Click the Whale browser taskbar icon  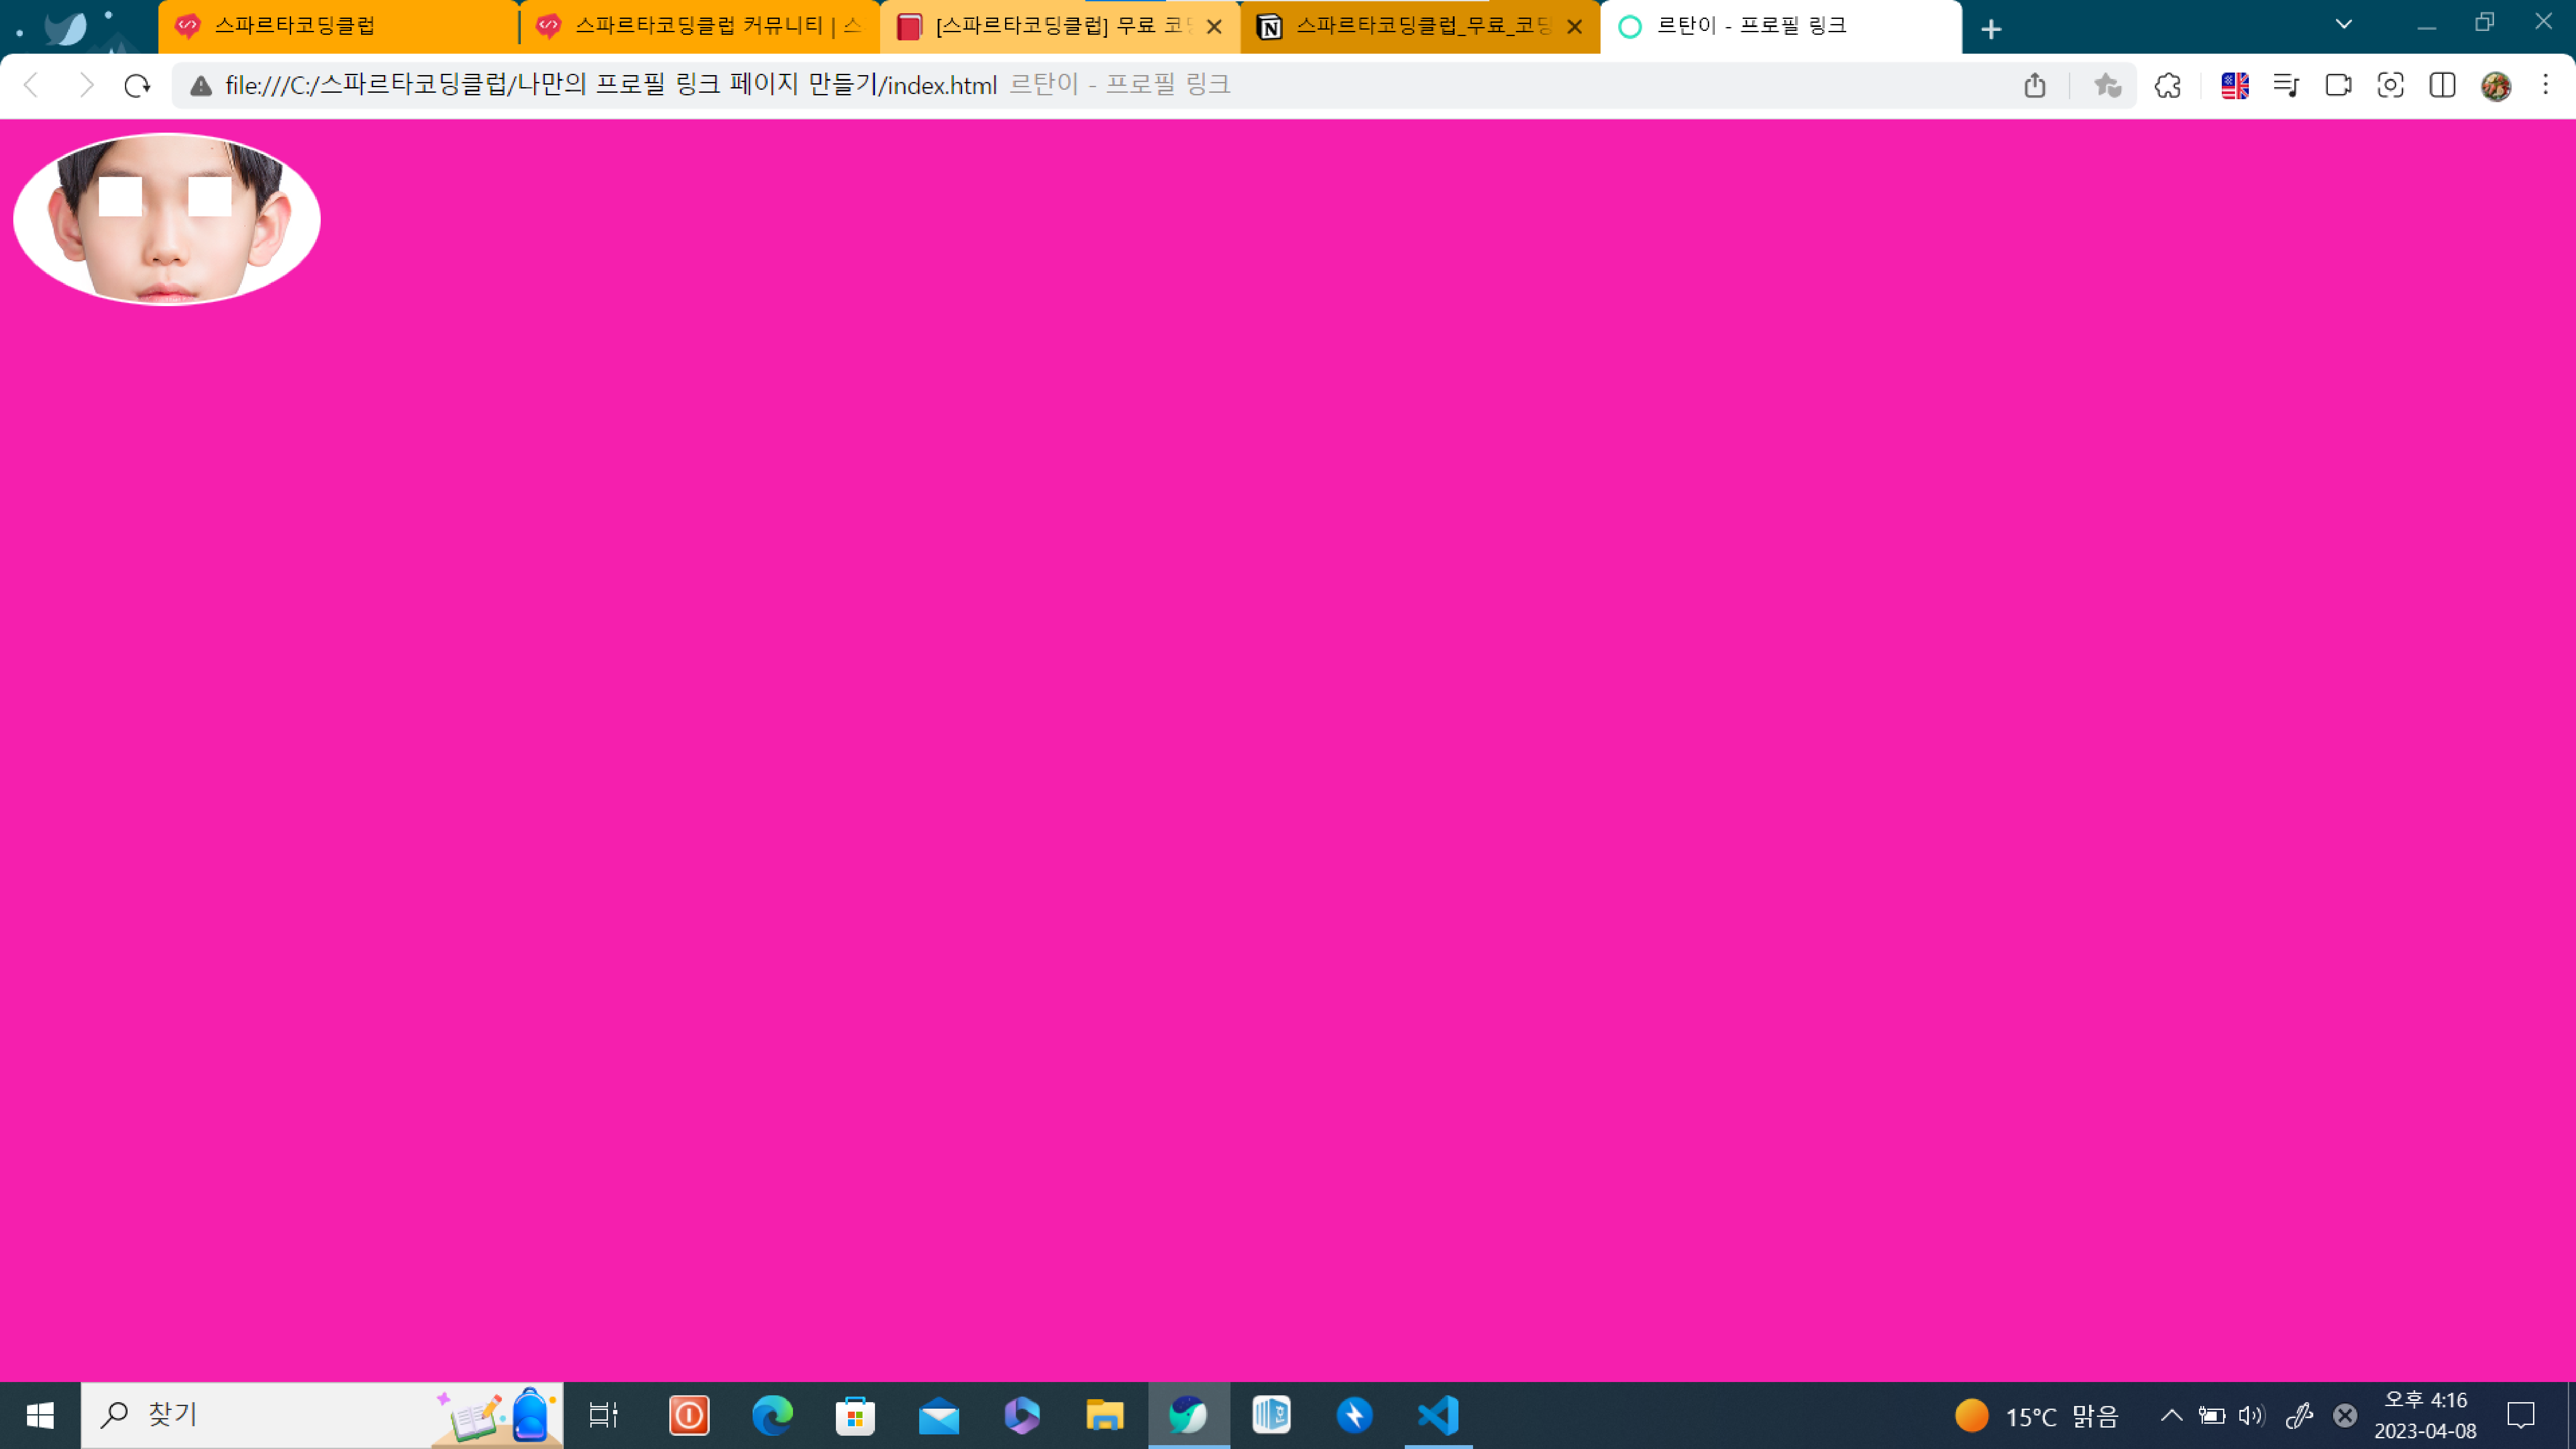pos(1189,1415)
